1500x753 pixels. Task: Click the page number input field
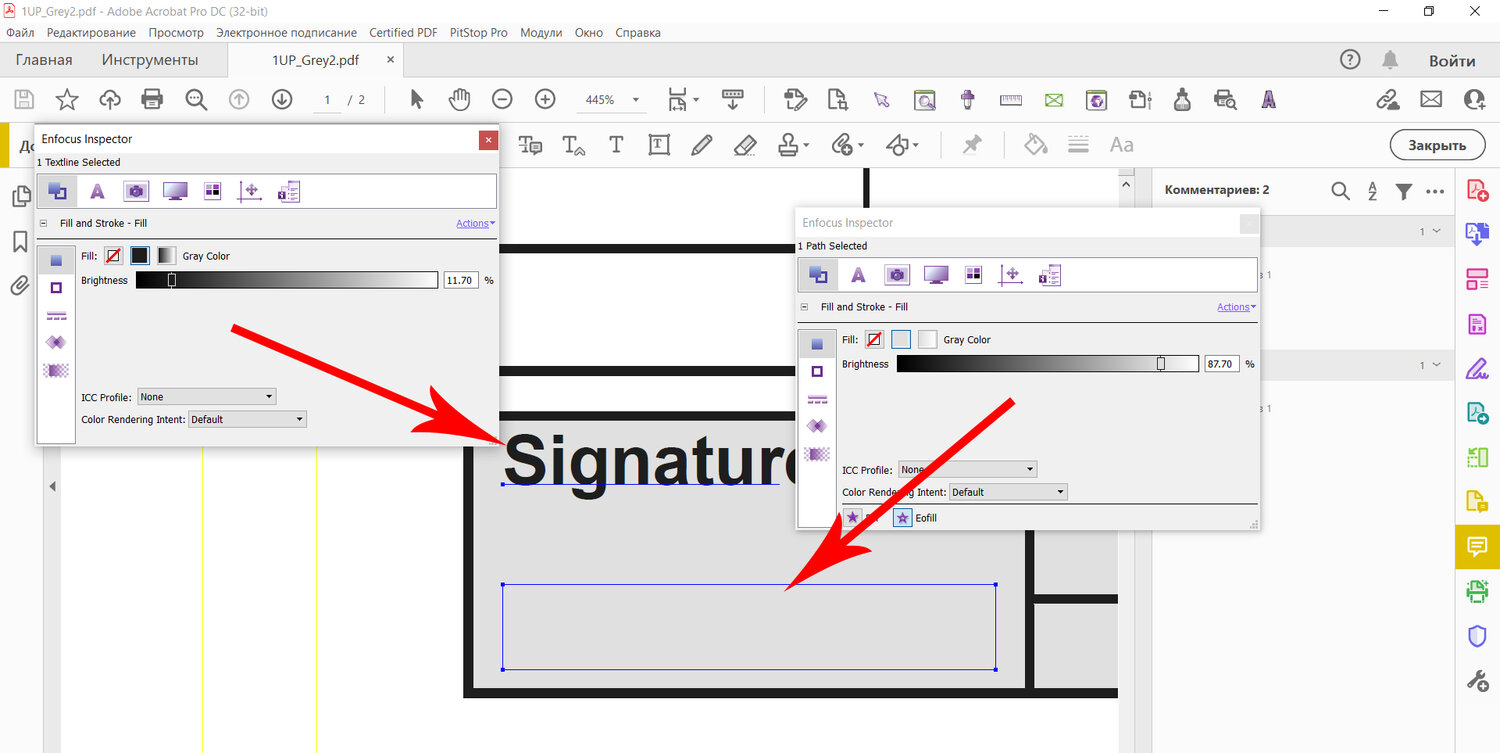pyautogui.click(x=327, y=100)
